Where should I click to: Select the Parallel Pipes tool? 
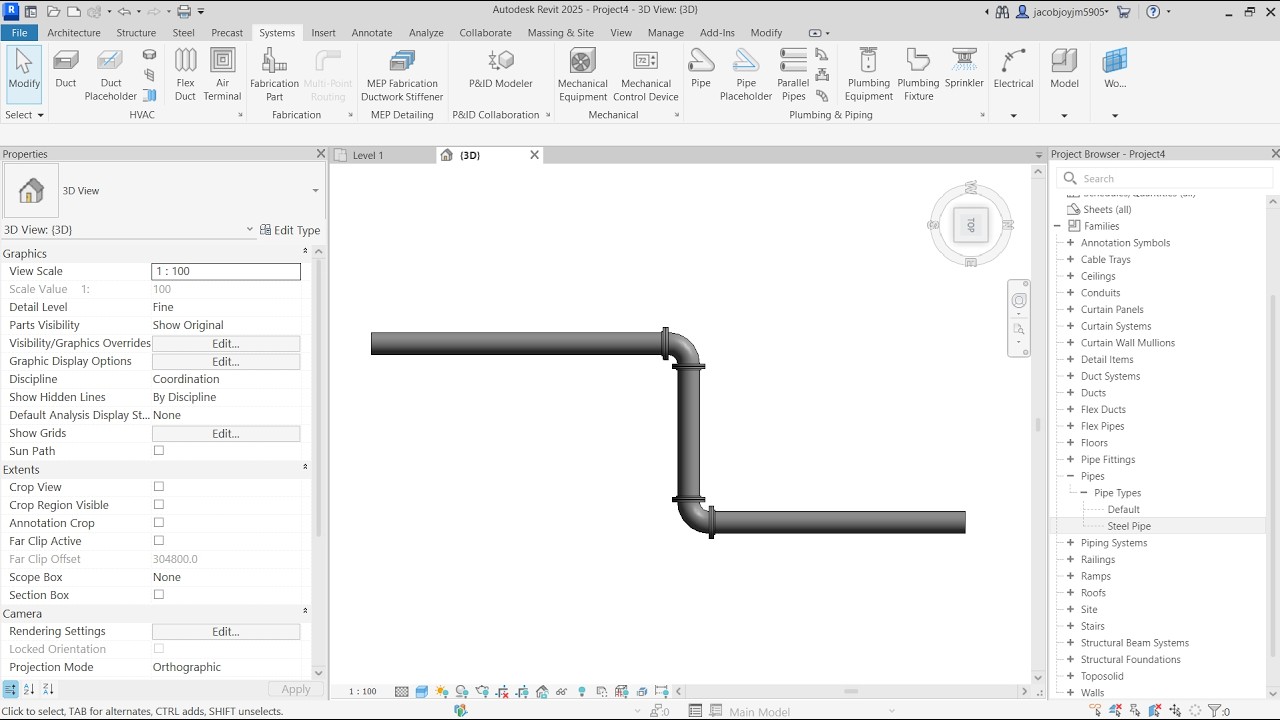(x=793, y=75)
